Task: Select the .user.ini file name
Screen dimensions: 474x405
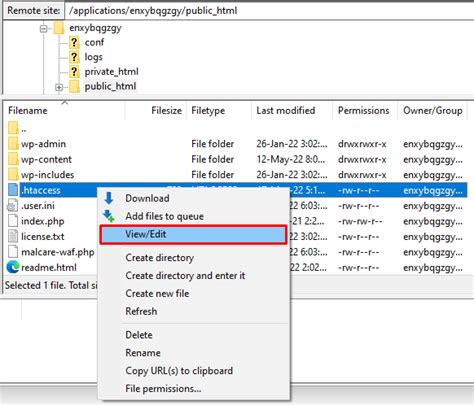Action: 38,206
